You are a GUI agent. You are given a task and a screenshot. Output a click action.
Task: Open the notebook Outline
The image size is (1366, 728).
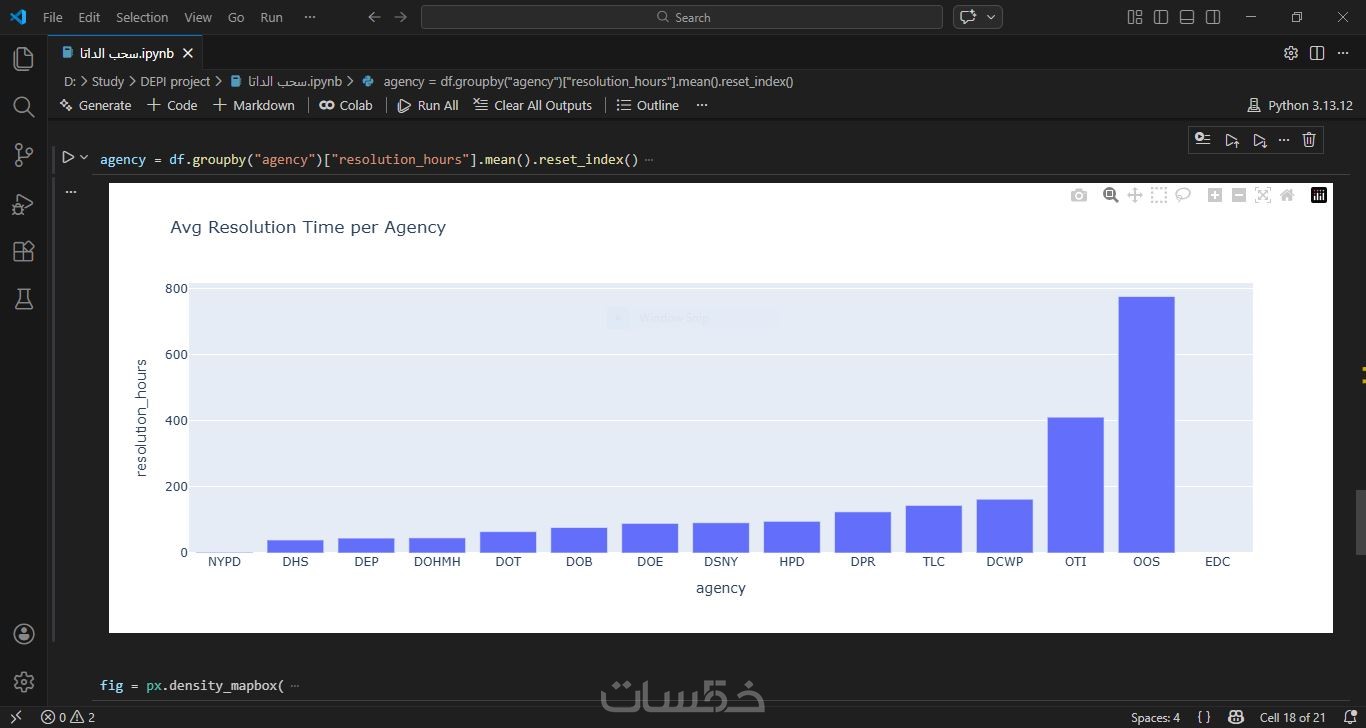(x=647, y=105)
